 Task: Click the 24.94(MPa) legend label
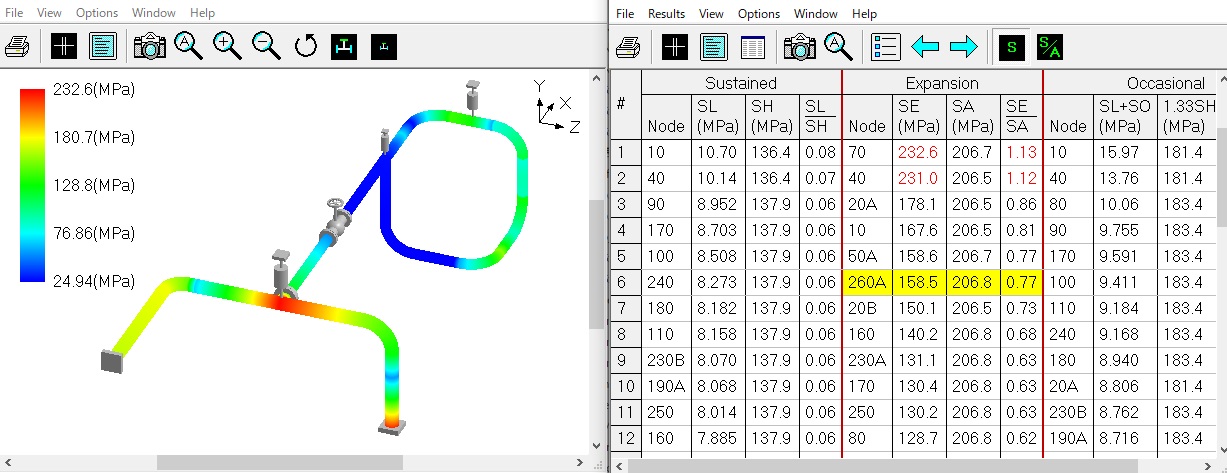94,280
